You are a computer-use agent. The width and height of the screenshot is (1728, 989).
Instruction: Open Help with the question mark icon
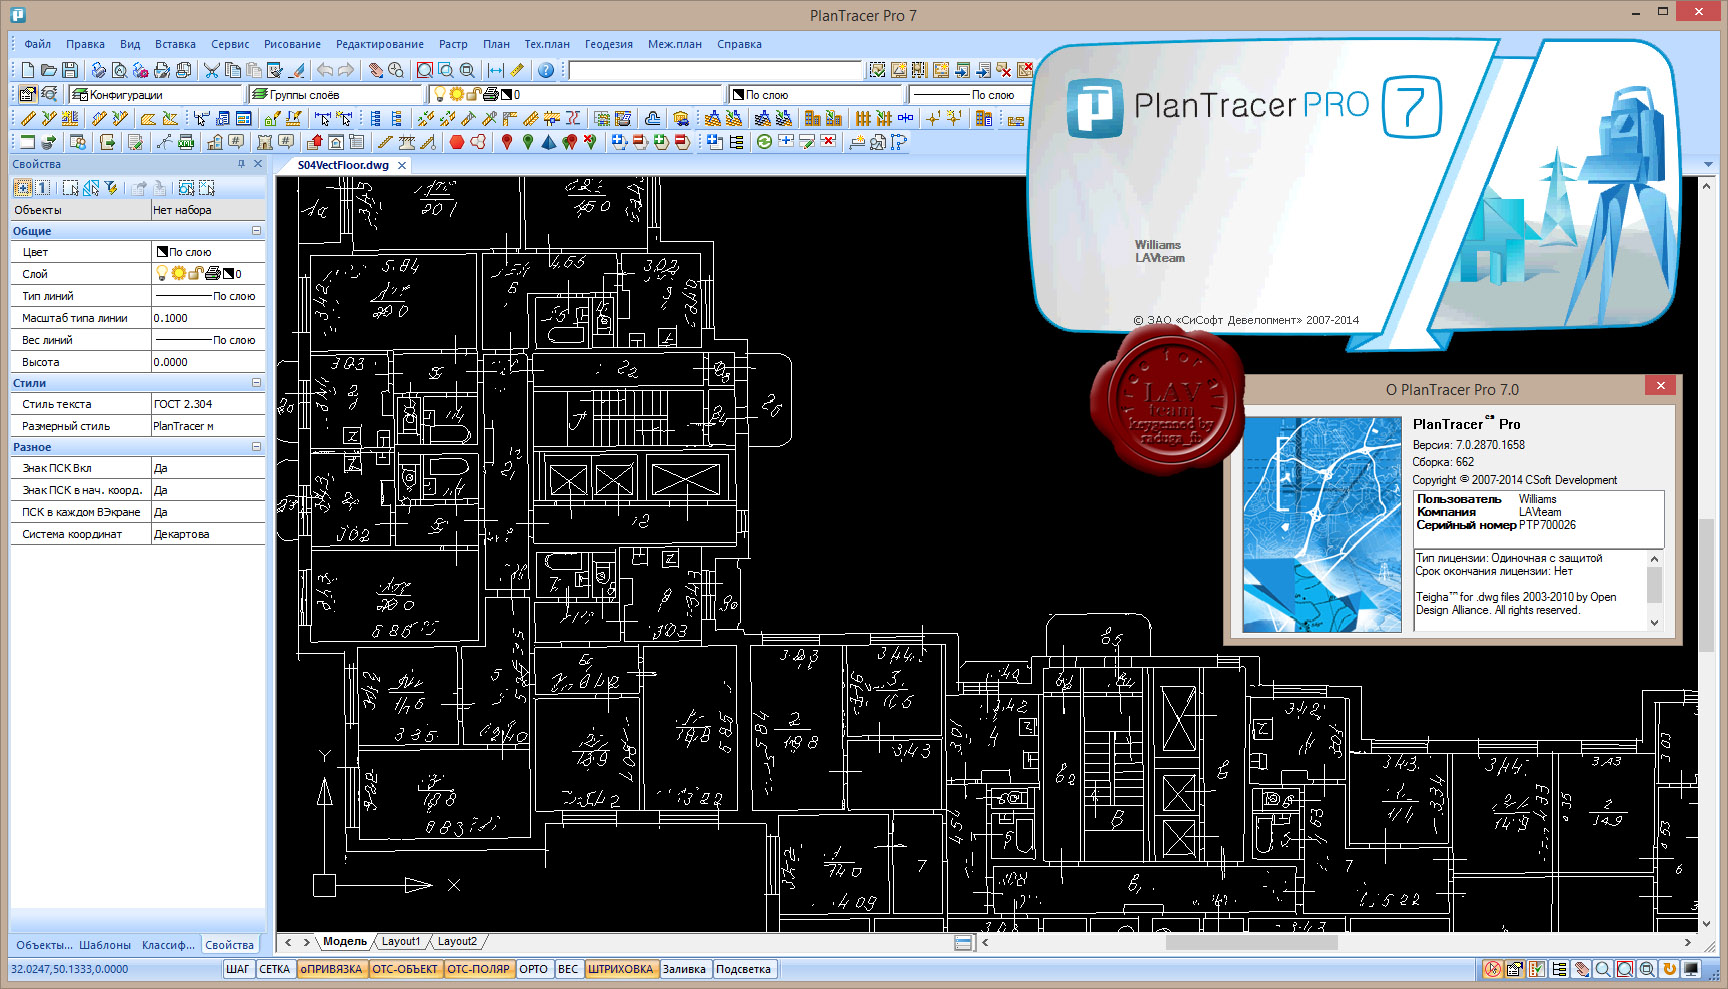tap(545, 70)
